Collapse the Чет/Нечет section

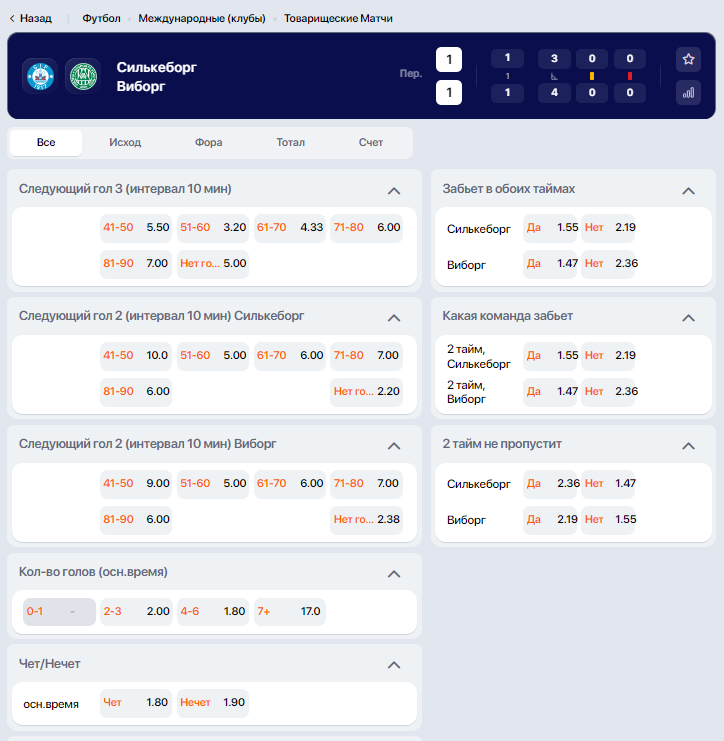pos(394,665)
